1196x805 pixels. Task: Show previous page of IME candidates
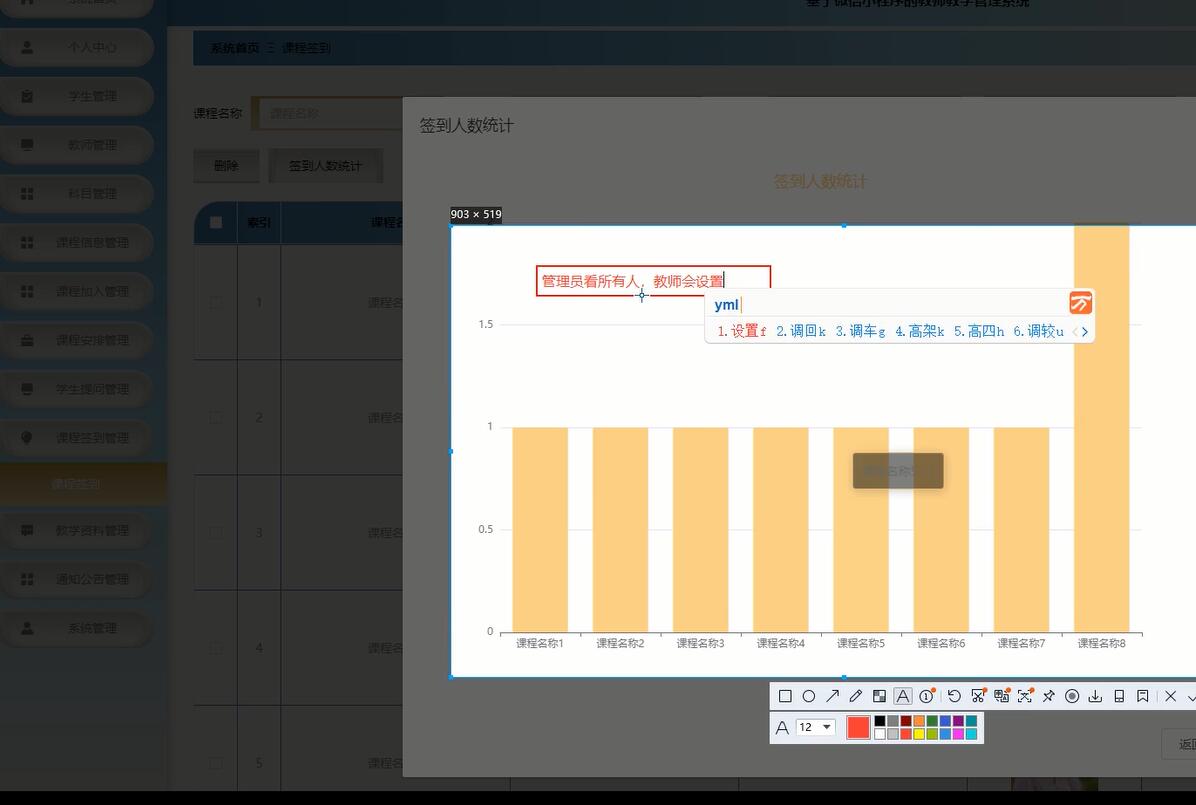[1075, 332]
